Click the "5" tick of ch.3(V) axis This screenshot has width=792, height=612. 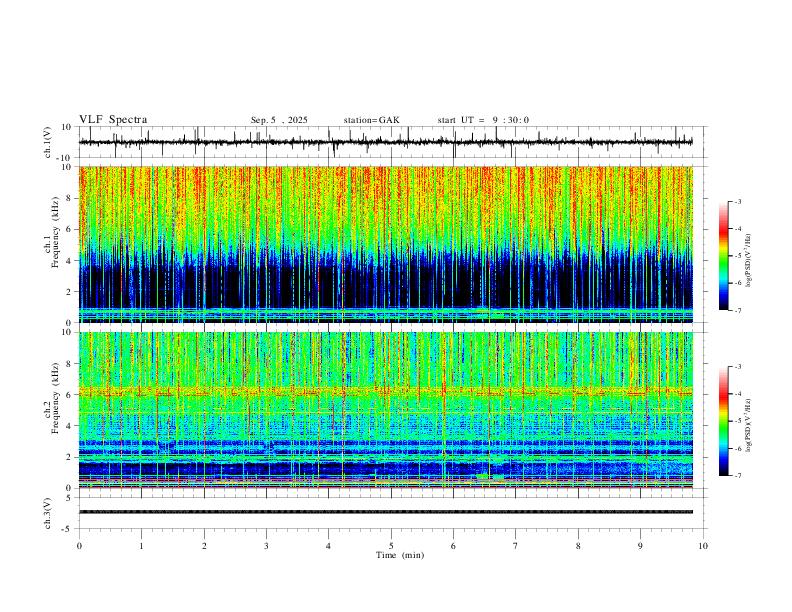click(x=70, y=498)
